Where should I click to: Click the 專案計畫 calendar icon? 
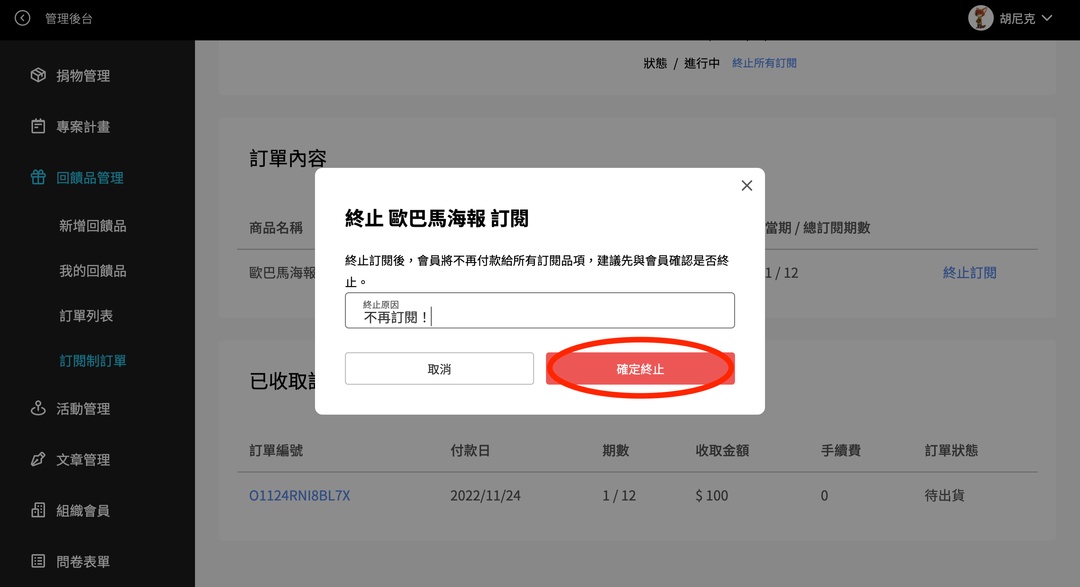pyautogui.click(x=38, y=127)
